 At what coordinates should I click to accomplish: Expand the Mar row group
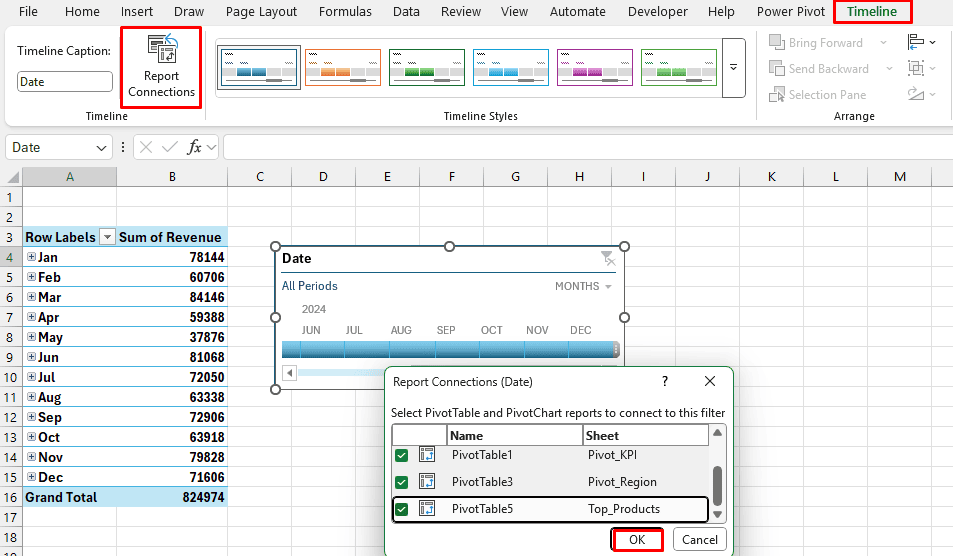coord(31,297)
